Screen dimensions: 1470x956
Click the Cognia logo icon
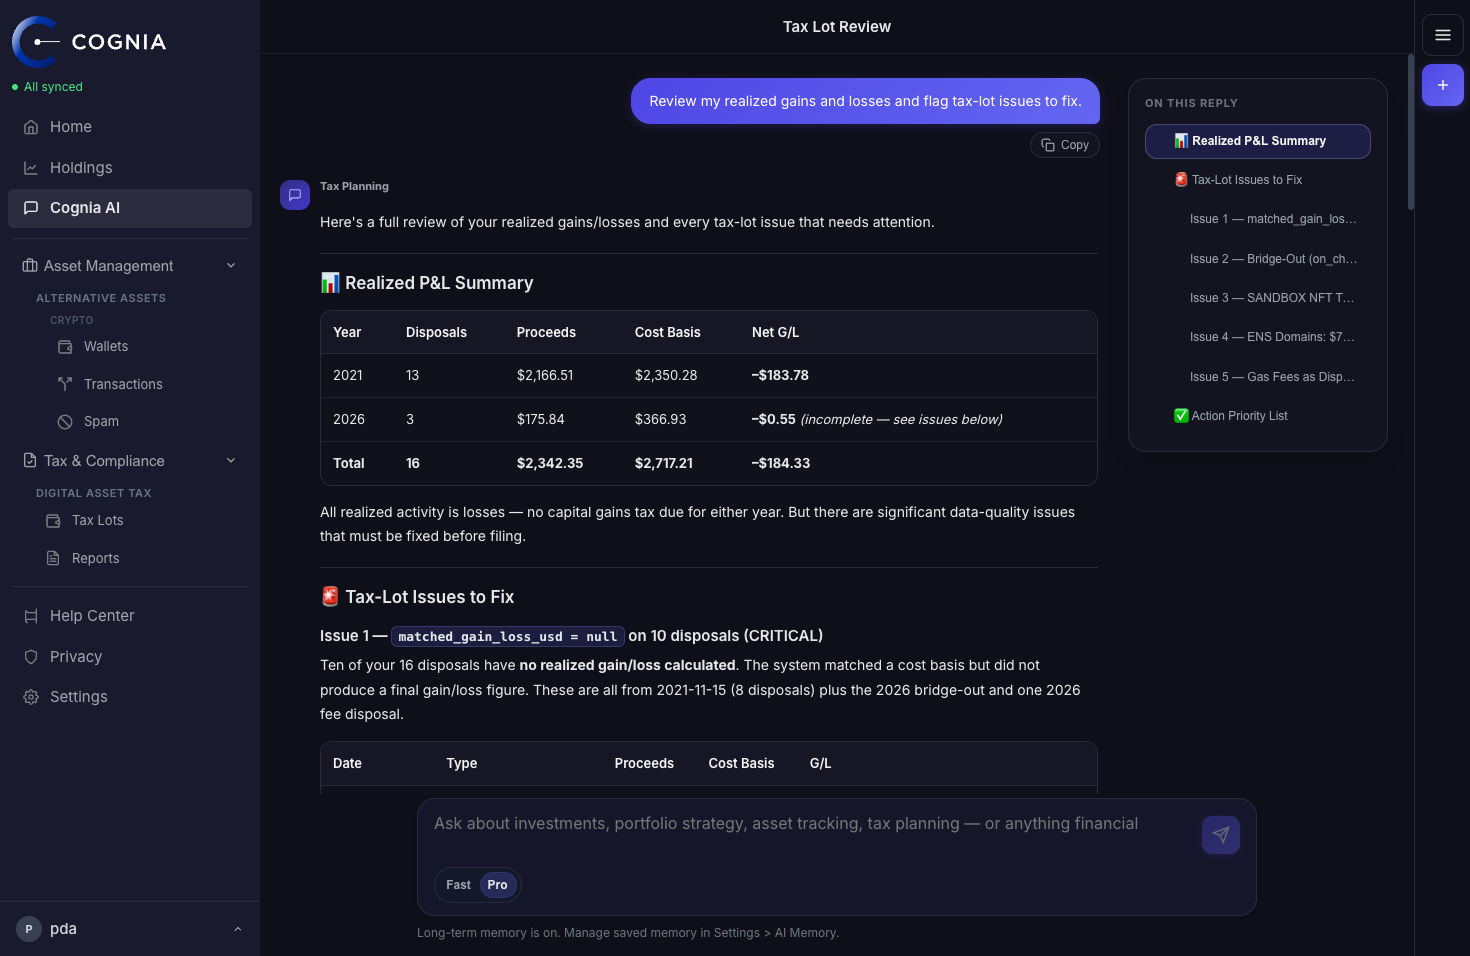(x=36, y=42)
